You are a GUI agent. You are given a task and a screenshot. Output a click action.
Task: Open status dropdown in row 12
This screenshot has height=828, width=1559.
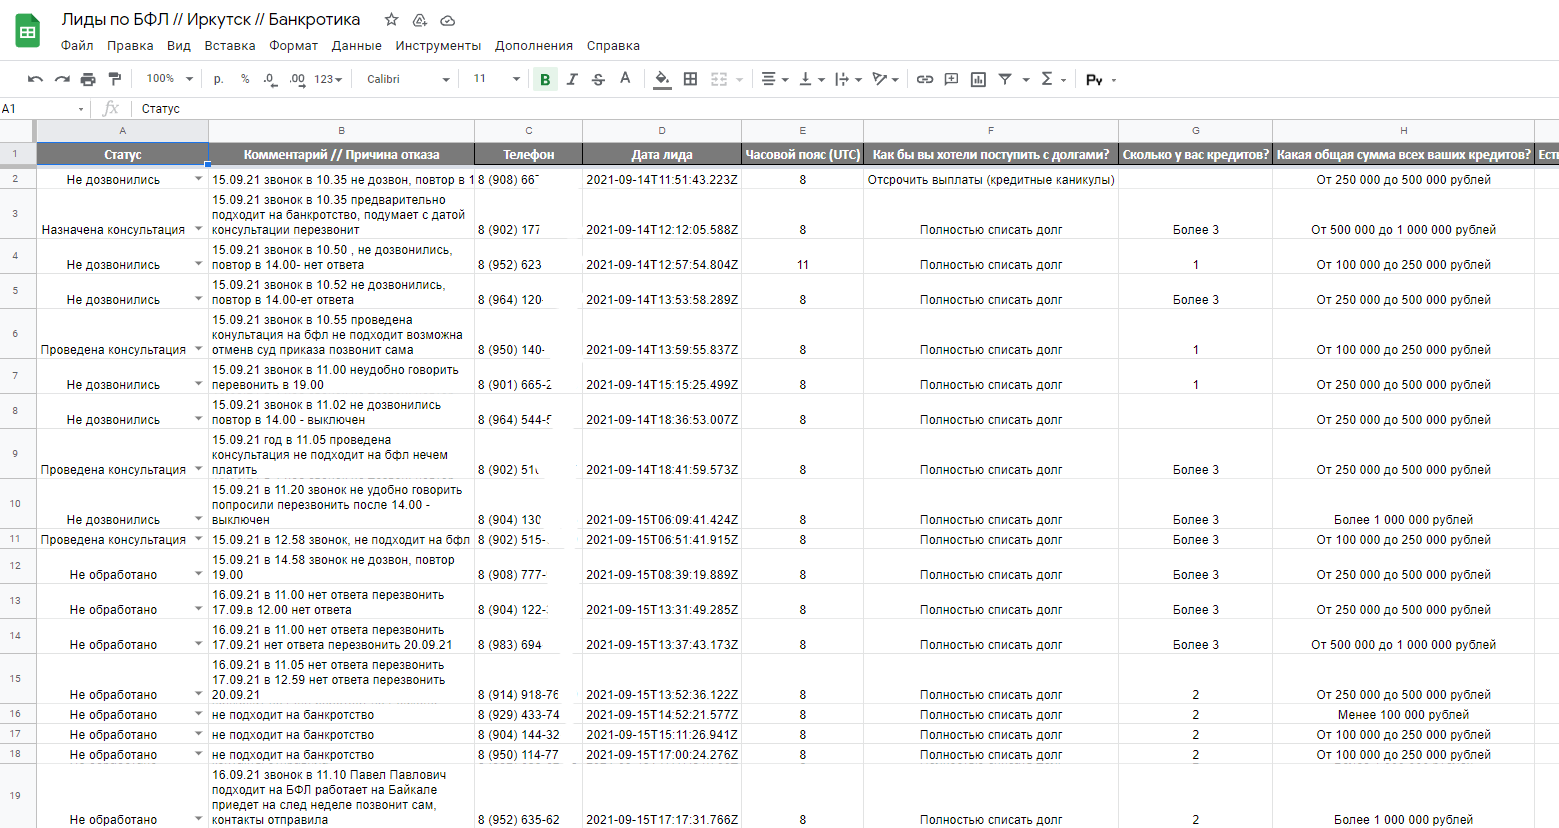pos(198,574)
